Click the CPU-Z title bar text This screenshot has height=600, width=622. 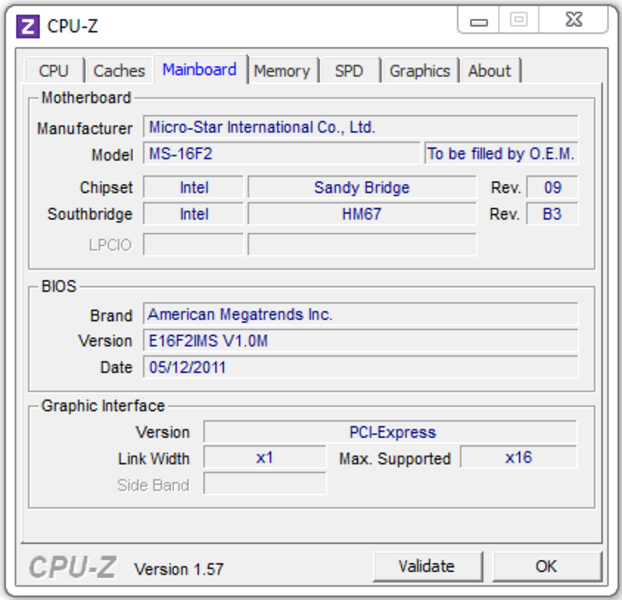tap(72, 27)
